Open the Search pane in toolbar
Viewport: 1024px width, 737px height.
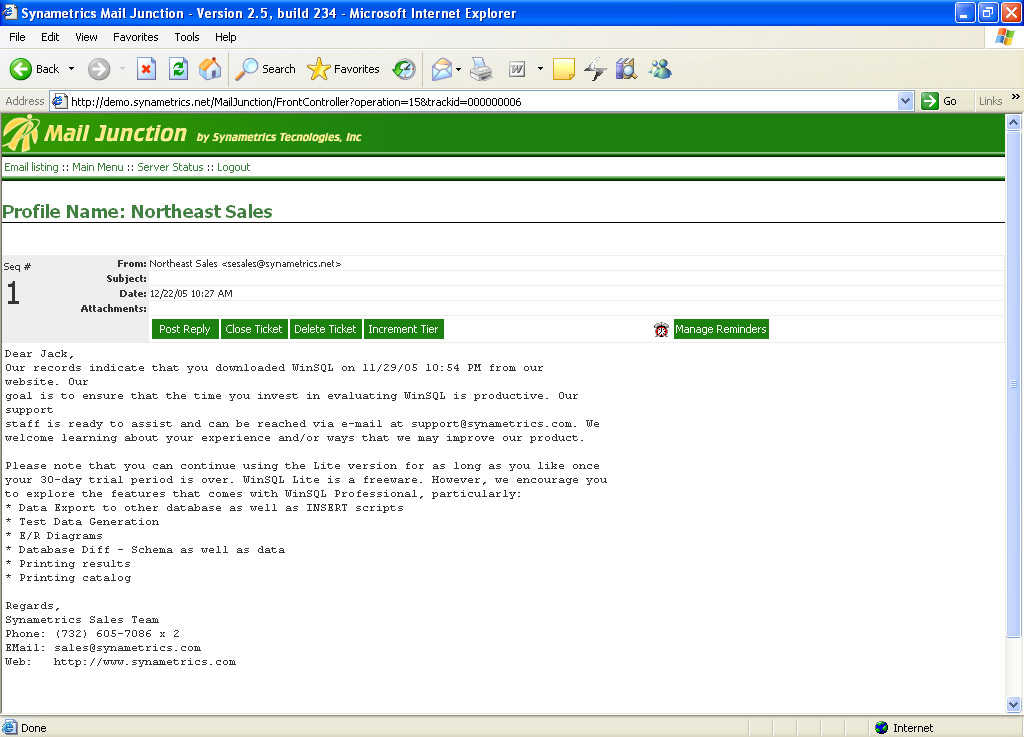click(266, 69)
